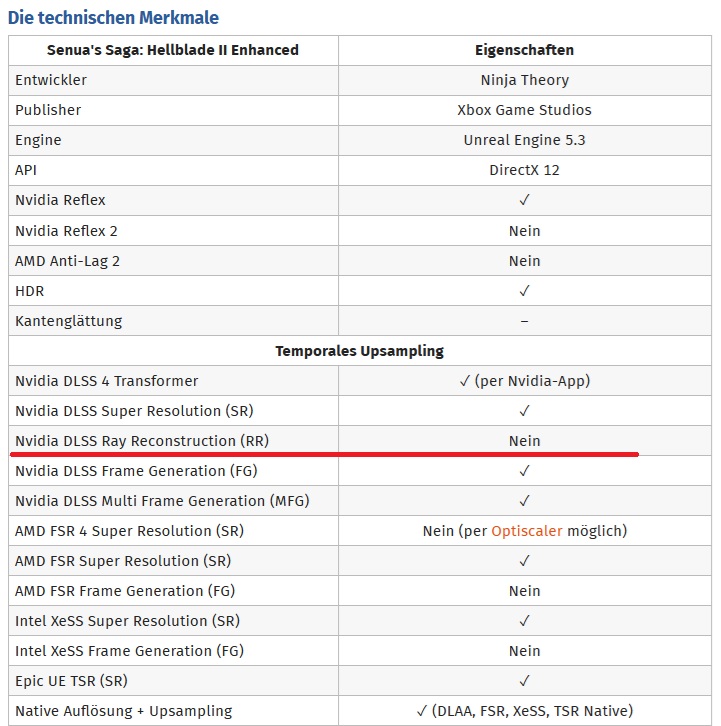This screenshot has width=721, height=726.
Task: Click the AMD FSR Super Resolution (SR) checkmark
Action: (524, 561)
